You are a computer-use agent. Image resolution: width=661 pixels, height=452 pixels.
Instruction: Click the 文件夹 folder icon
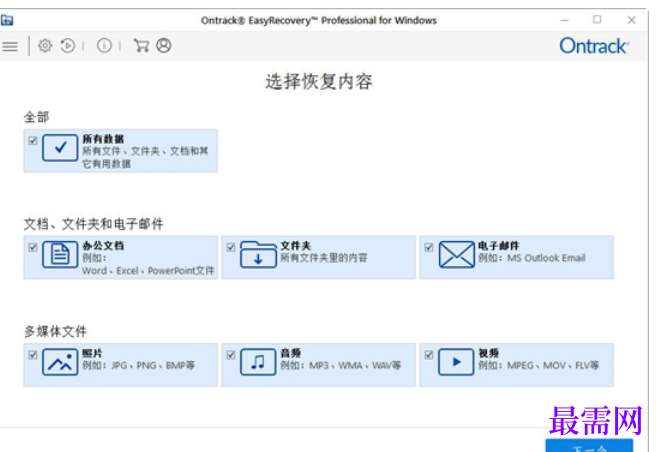pyautogui.click(x=258, y=255)
